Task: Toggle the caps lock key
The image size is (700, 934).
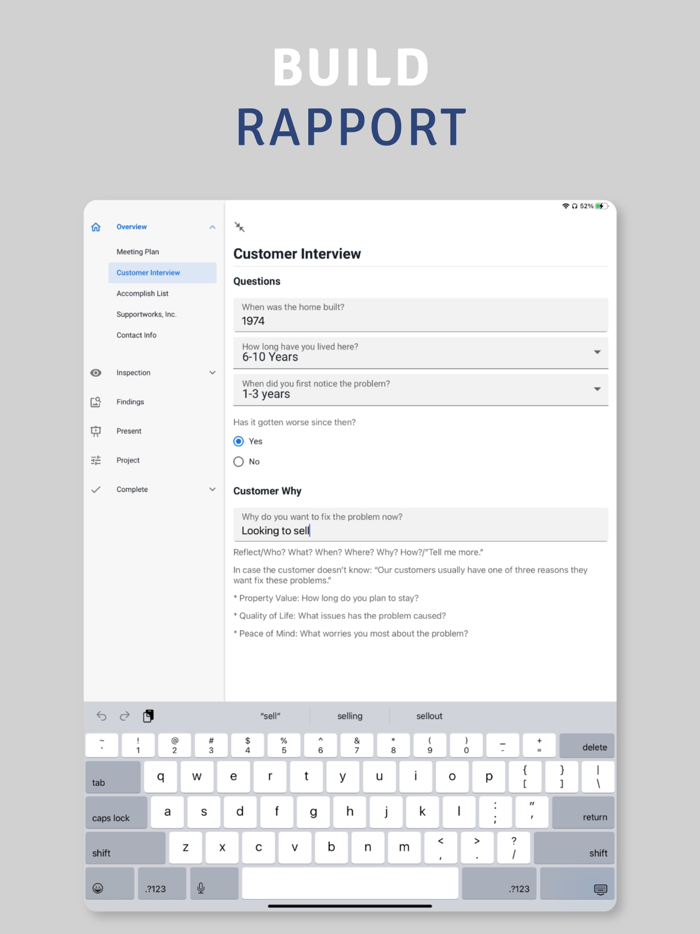Action: click(x=116, y=812)
